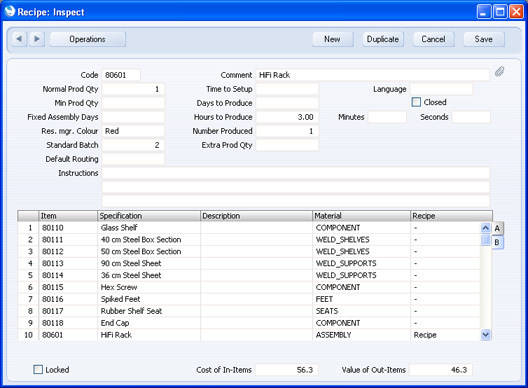Image resolution: width=528 pixels, height=388 pixels.
Task: Click the Res. mgr. Colour field
Action: tap(133, 131)
